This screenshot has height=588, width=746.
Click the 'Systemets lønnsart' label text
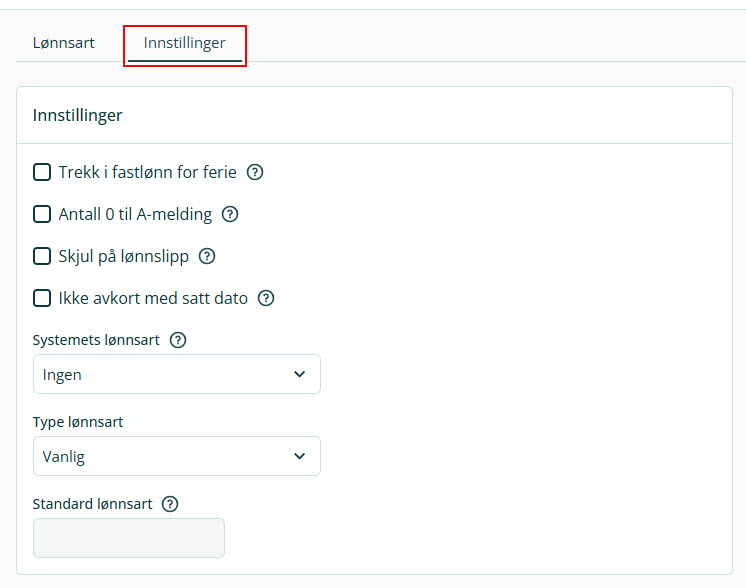[96, 340]
